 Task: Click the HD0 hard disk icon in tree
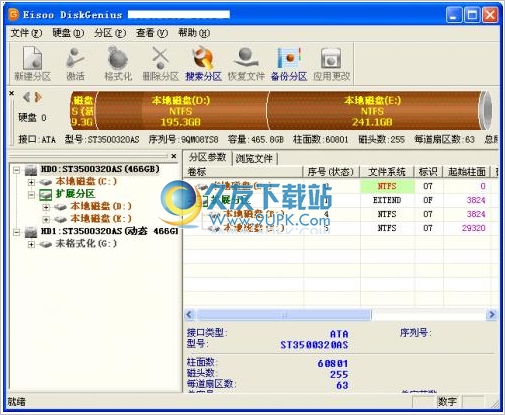click(x=31, y=170)
